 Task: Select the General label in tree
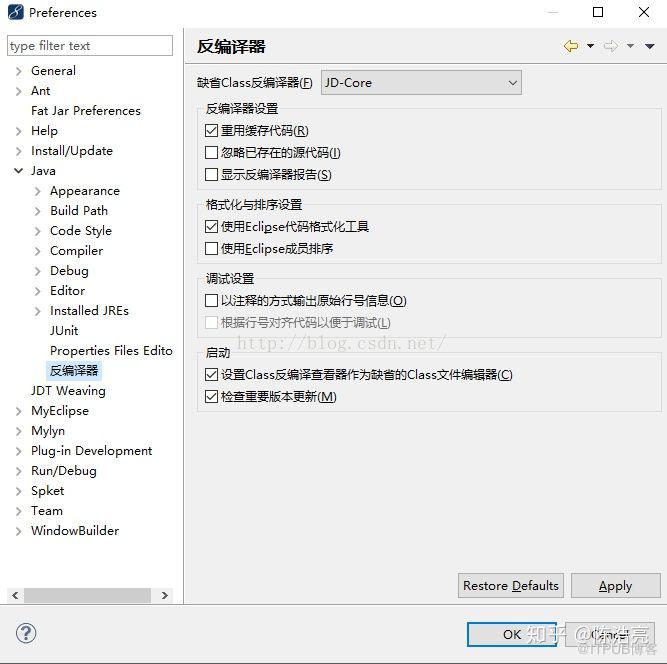coord(53,71)
